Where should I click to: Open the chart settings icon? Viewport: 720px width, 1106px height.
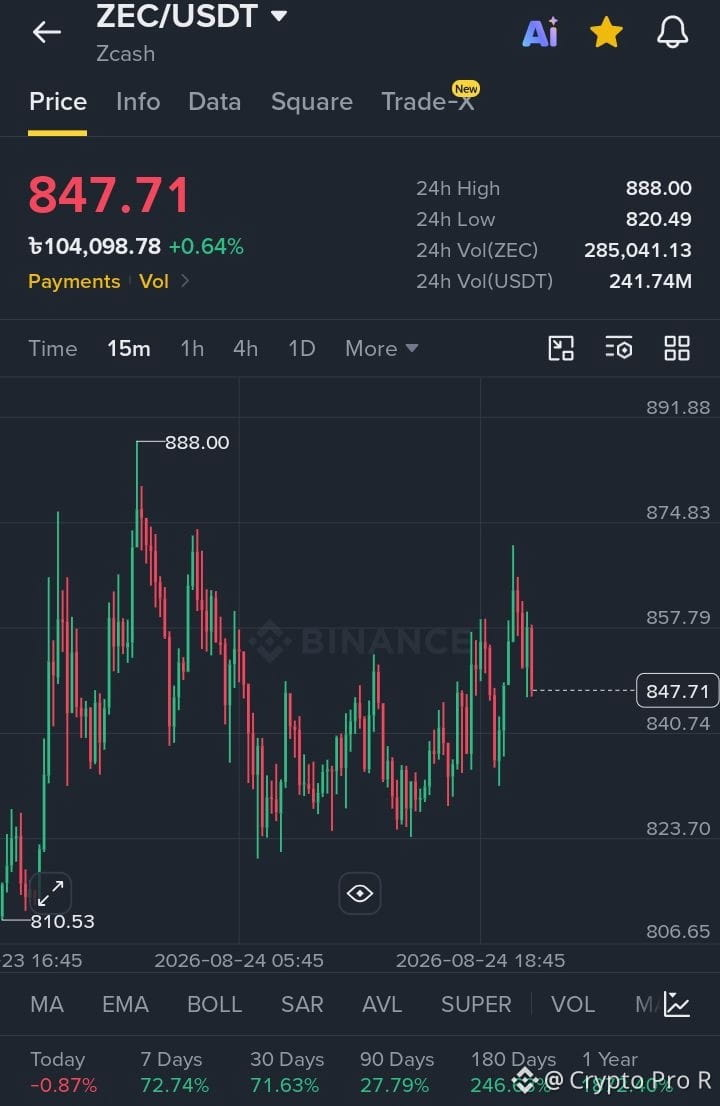point(618,348)
